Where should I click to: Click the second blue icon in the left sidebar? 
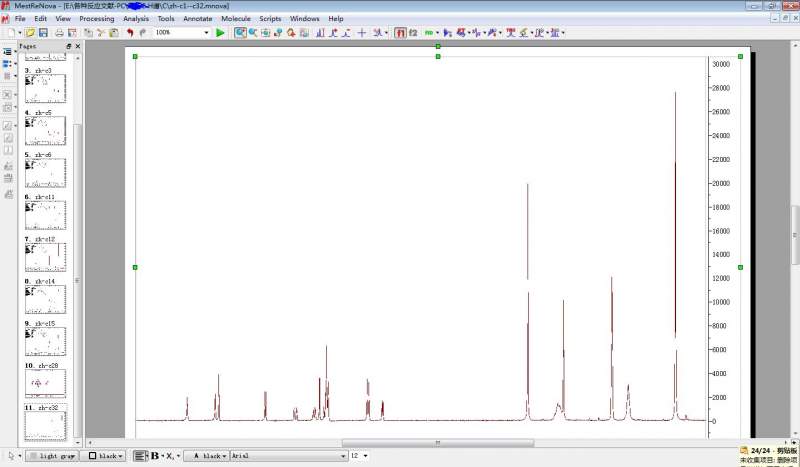click(7, 64)
